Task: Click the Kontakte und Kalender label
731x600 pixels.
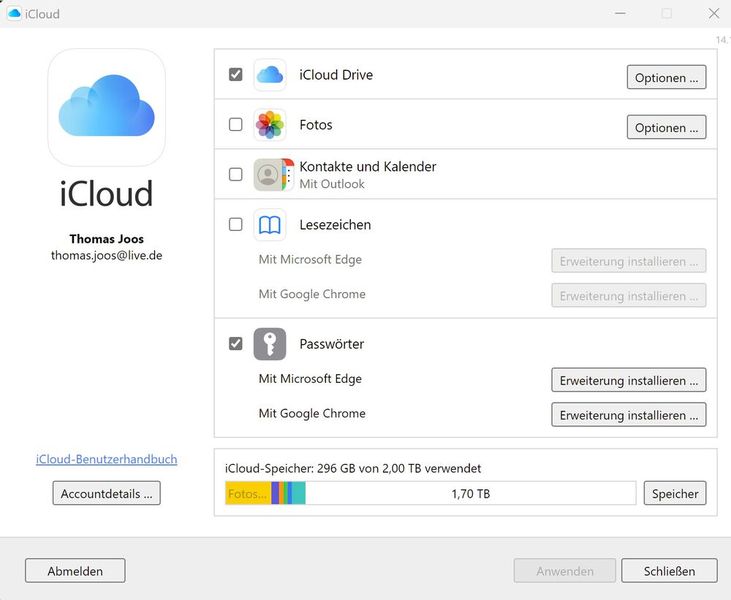Action: 368,166
